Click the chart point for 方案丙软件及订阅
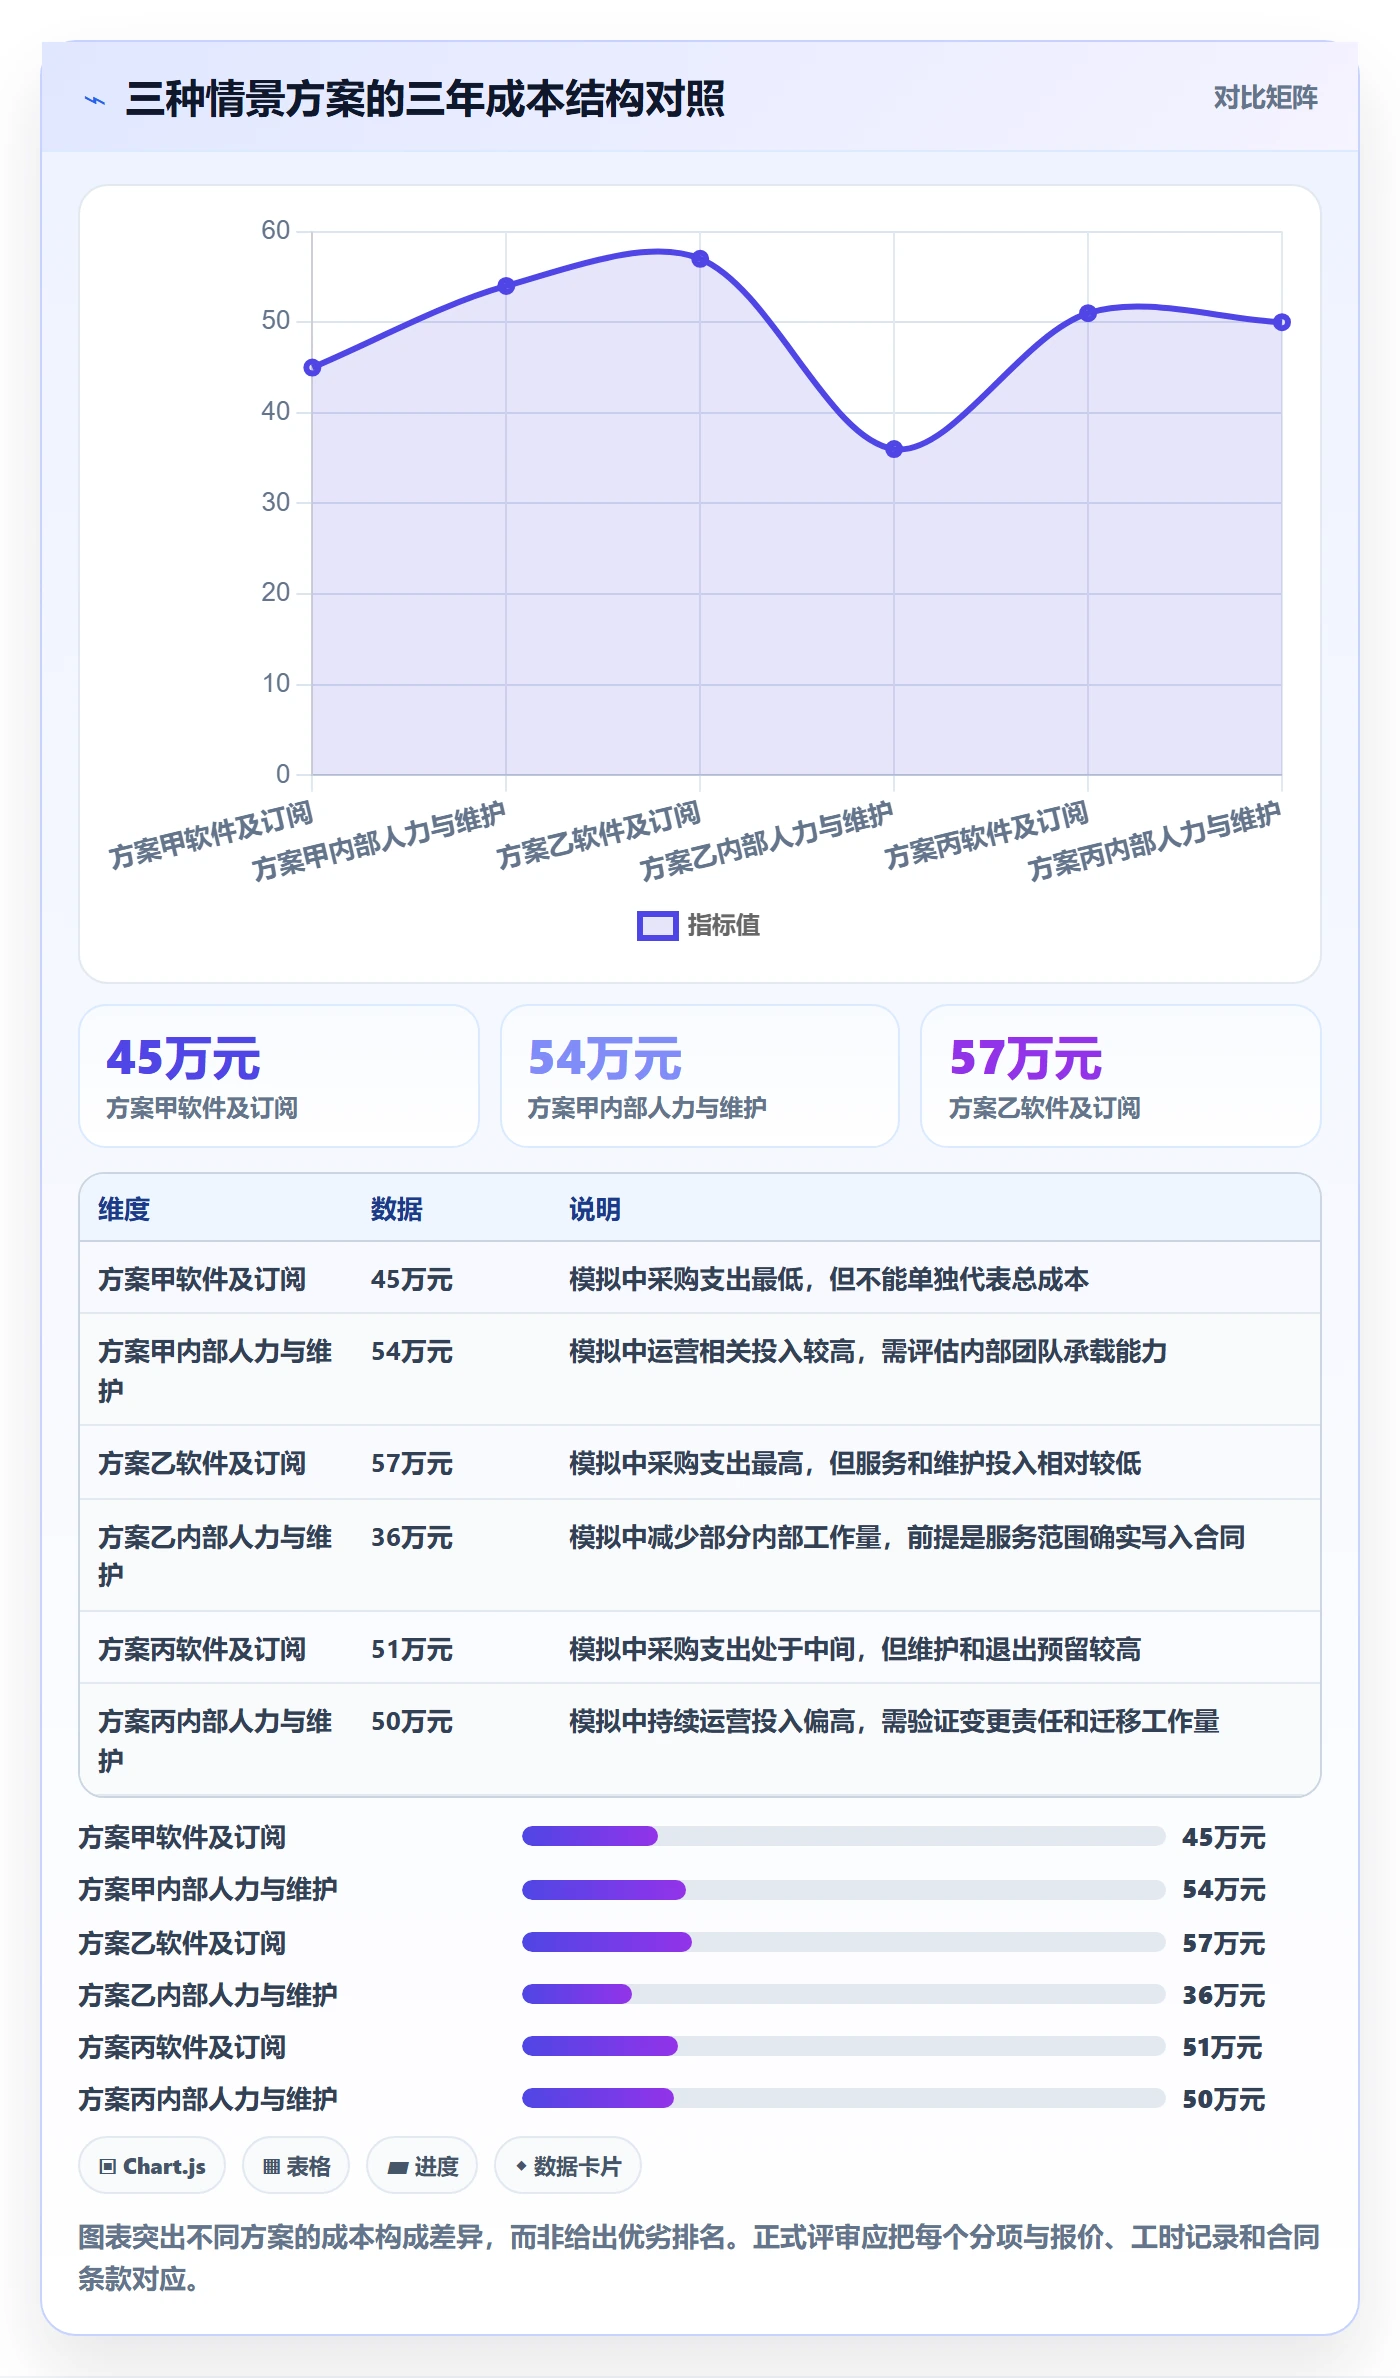The image size is (1400, 2378). coord(1088,313)
